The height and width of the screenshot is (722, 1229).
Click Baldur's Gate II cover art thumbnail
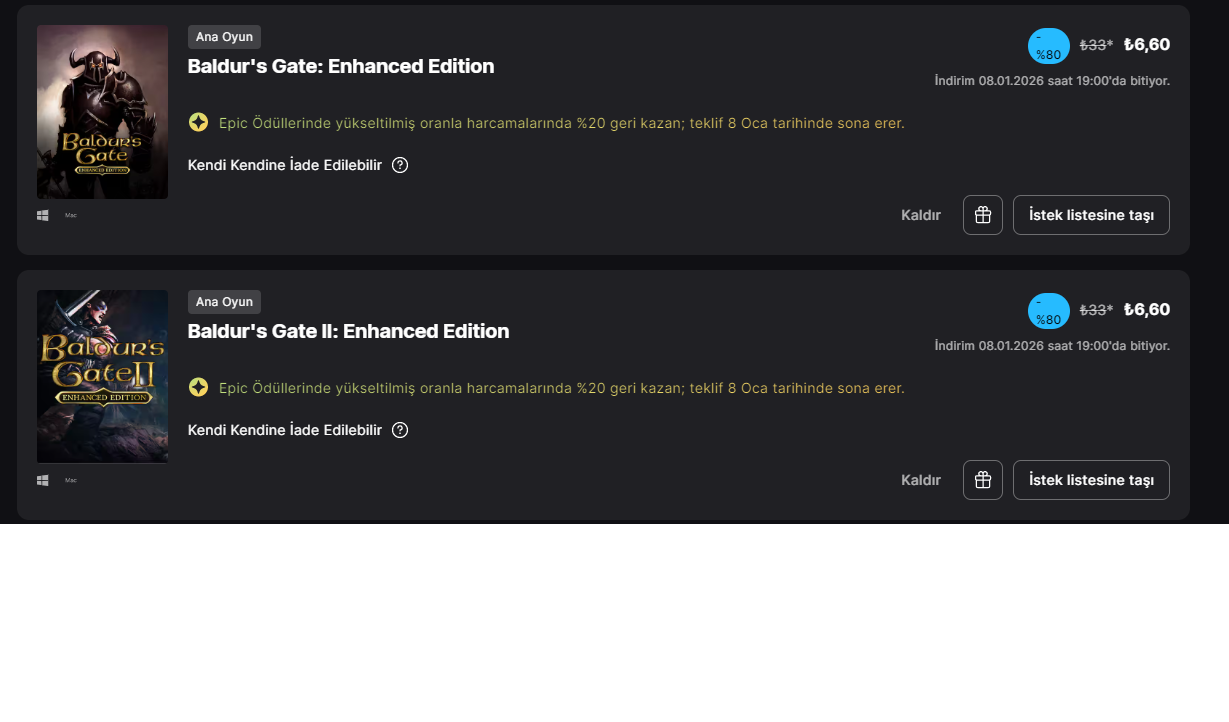point(102,377)
